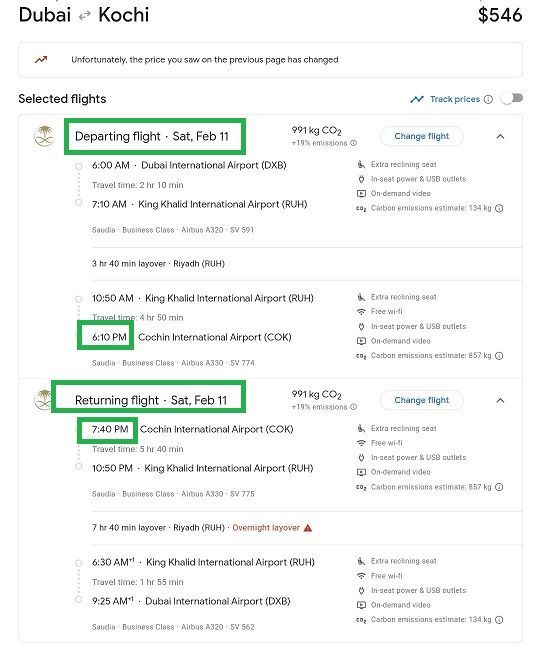Open the Track prices info icon

tap(488, 99)
